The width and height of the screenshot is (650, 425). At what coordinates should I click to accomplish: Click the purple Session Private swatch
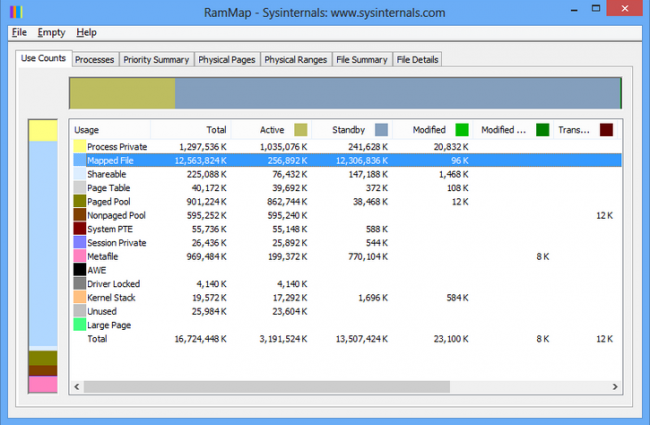tap(80, 242)
